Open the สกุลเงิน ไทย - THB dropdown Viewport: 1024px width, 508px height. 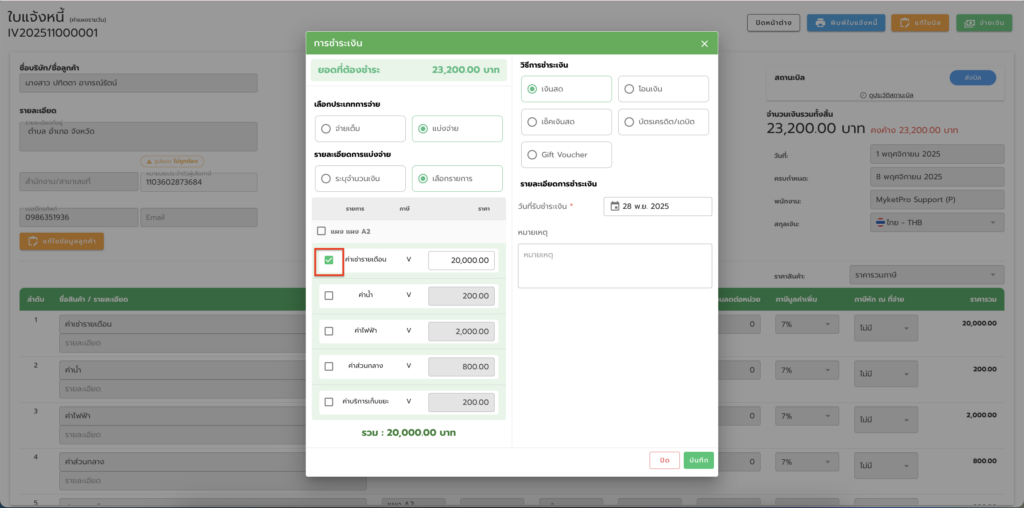(x=934, y=223)
